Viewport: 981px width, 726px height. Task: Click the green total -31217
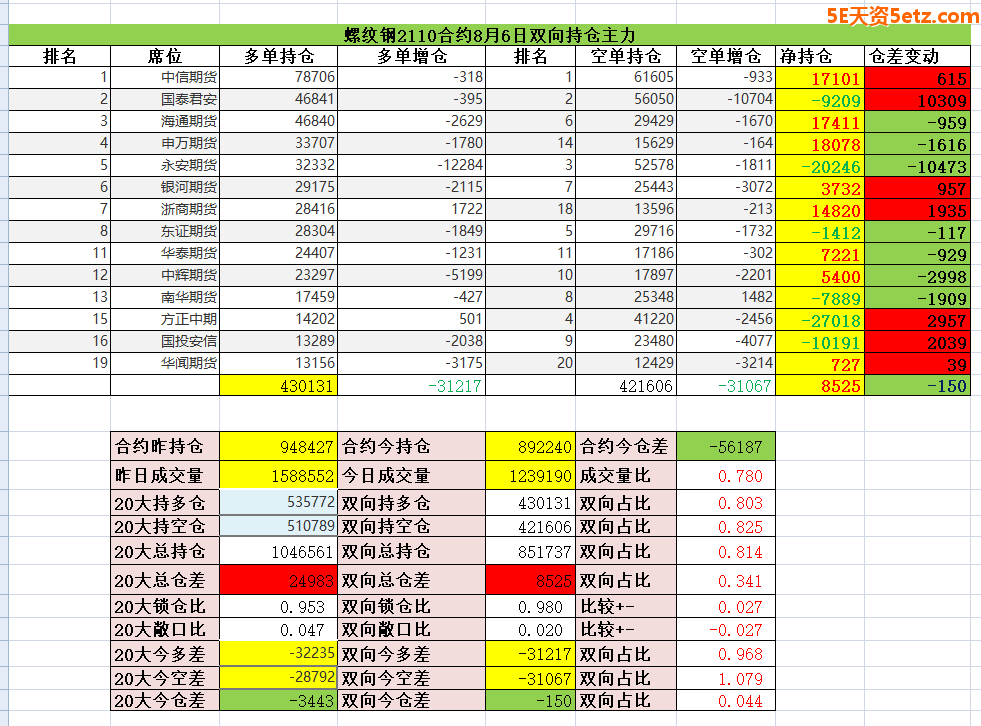tap(412, 385)
